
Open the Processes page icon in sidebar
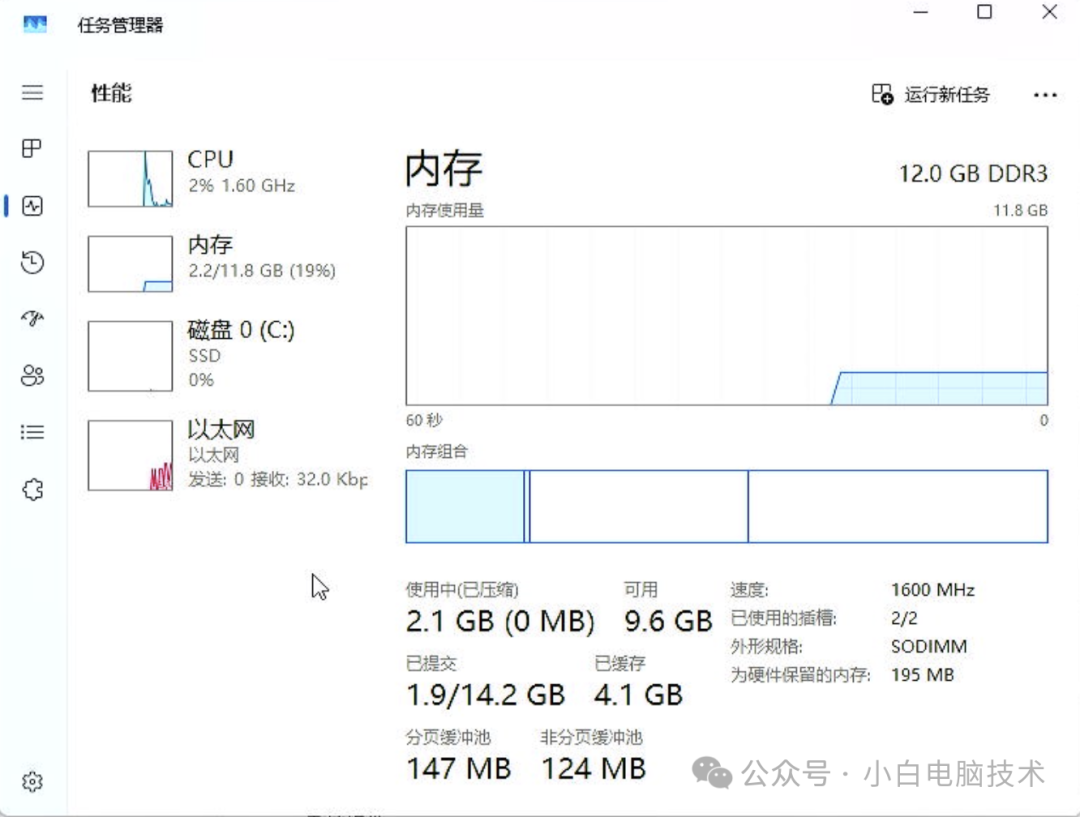(x=32, y=149)
